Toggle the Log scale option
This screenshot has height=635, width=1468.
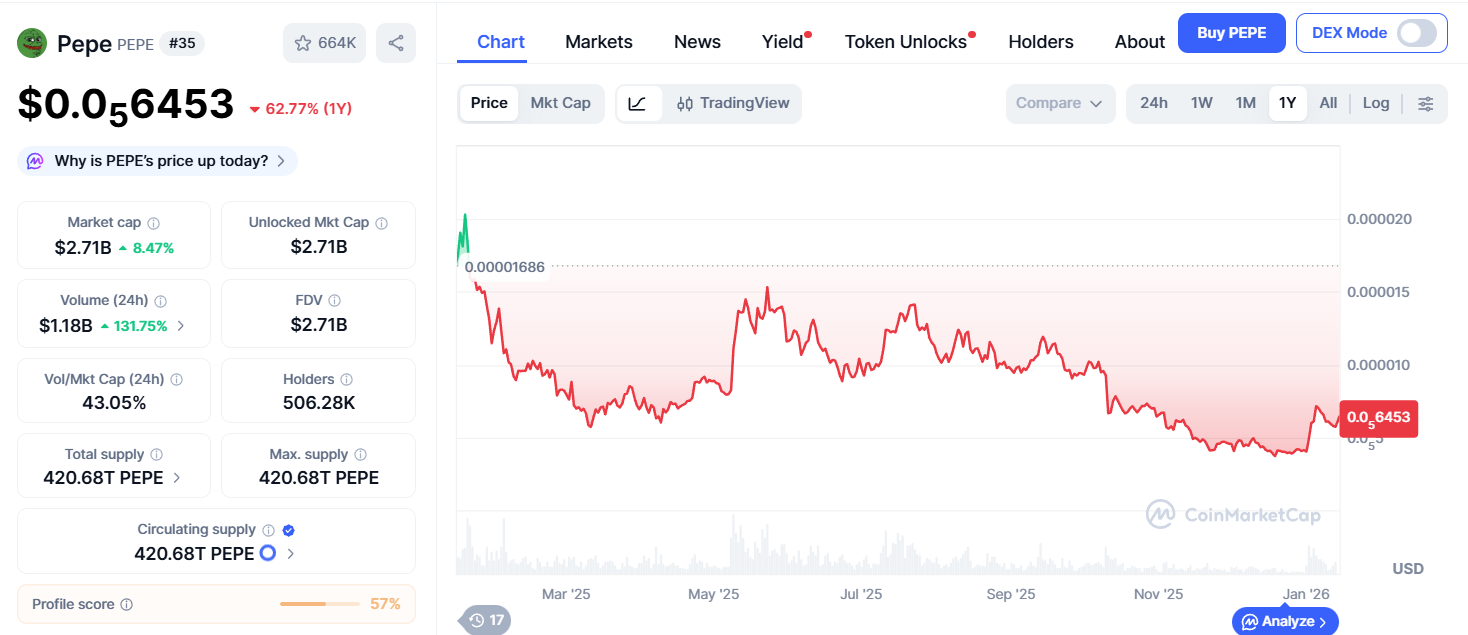[x=1376, y=103]
